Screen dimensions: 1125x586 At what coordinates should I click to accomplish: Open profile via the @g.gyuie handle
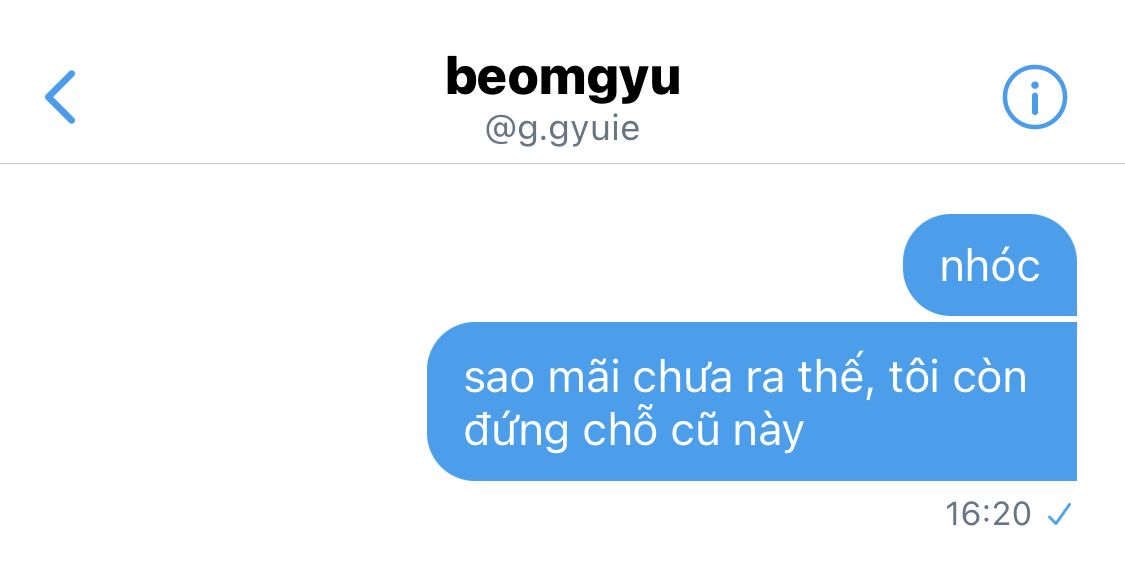point(562,130)
